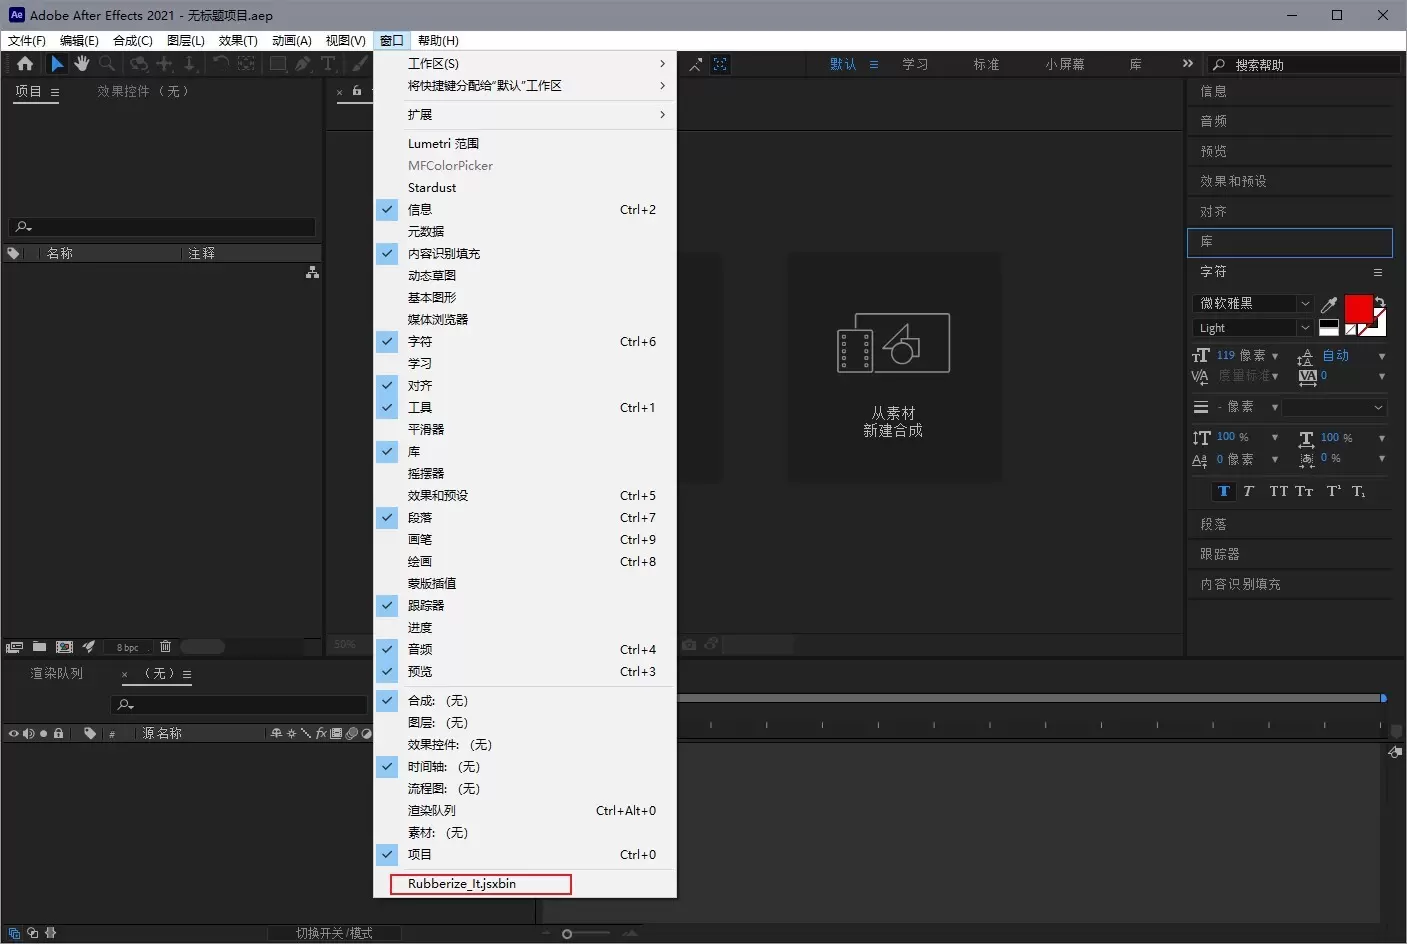Click the red fill color swatch
Screen dimensions: 1407x944
(x=1359, y=308)
